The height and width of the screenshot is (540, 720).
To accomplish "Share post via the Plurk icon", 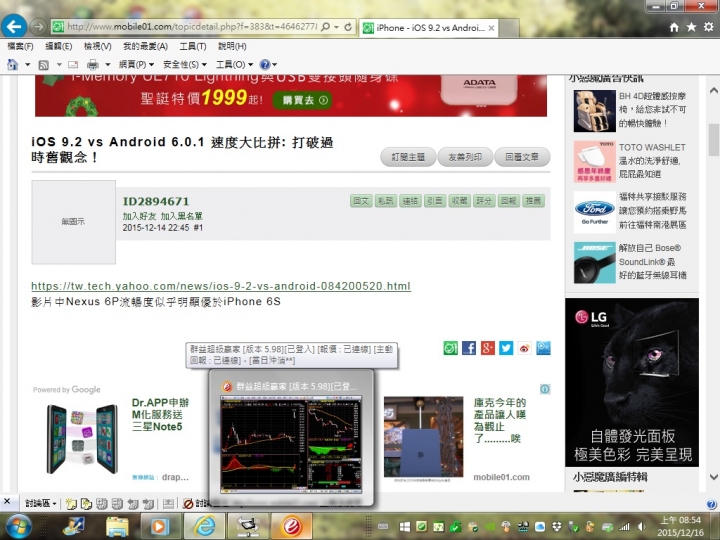I will tap(543, 348).
